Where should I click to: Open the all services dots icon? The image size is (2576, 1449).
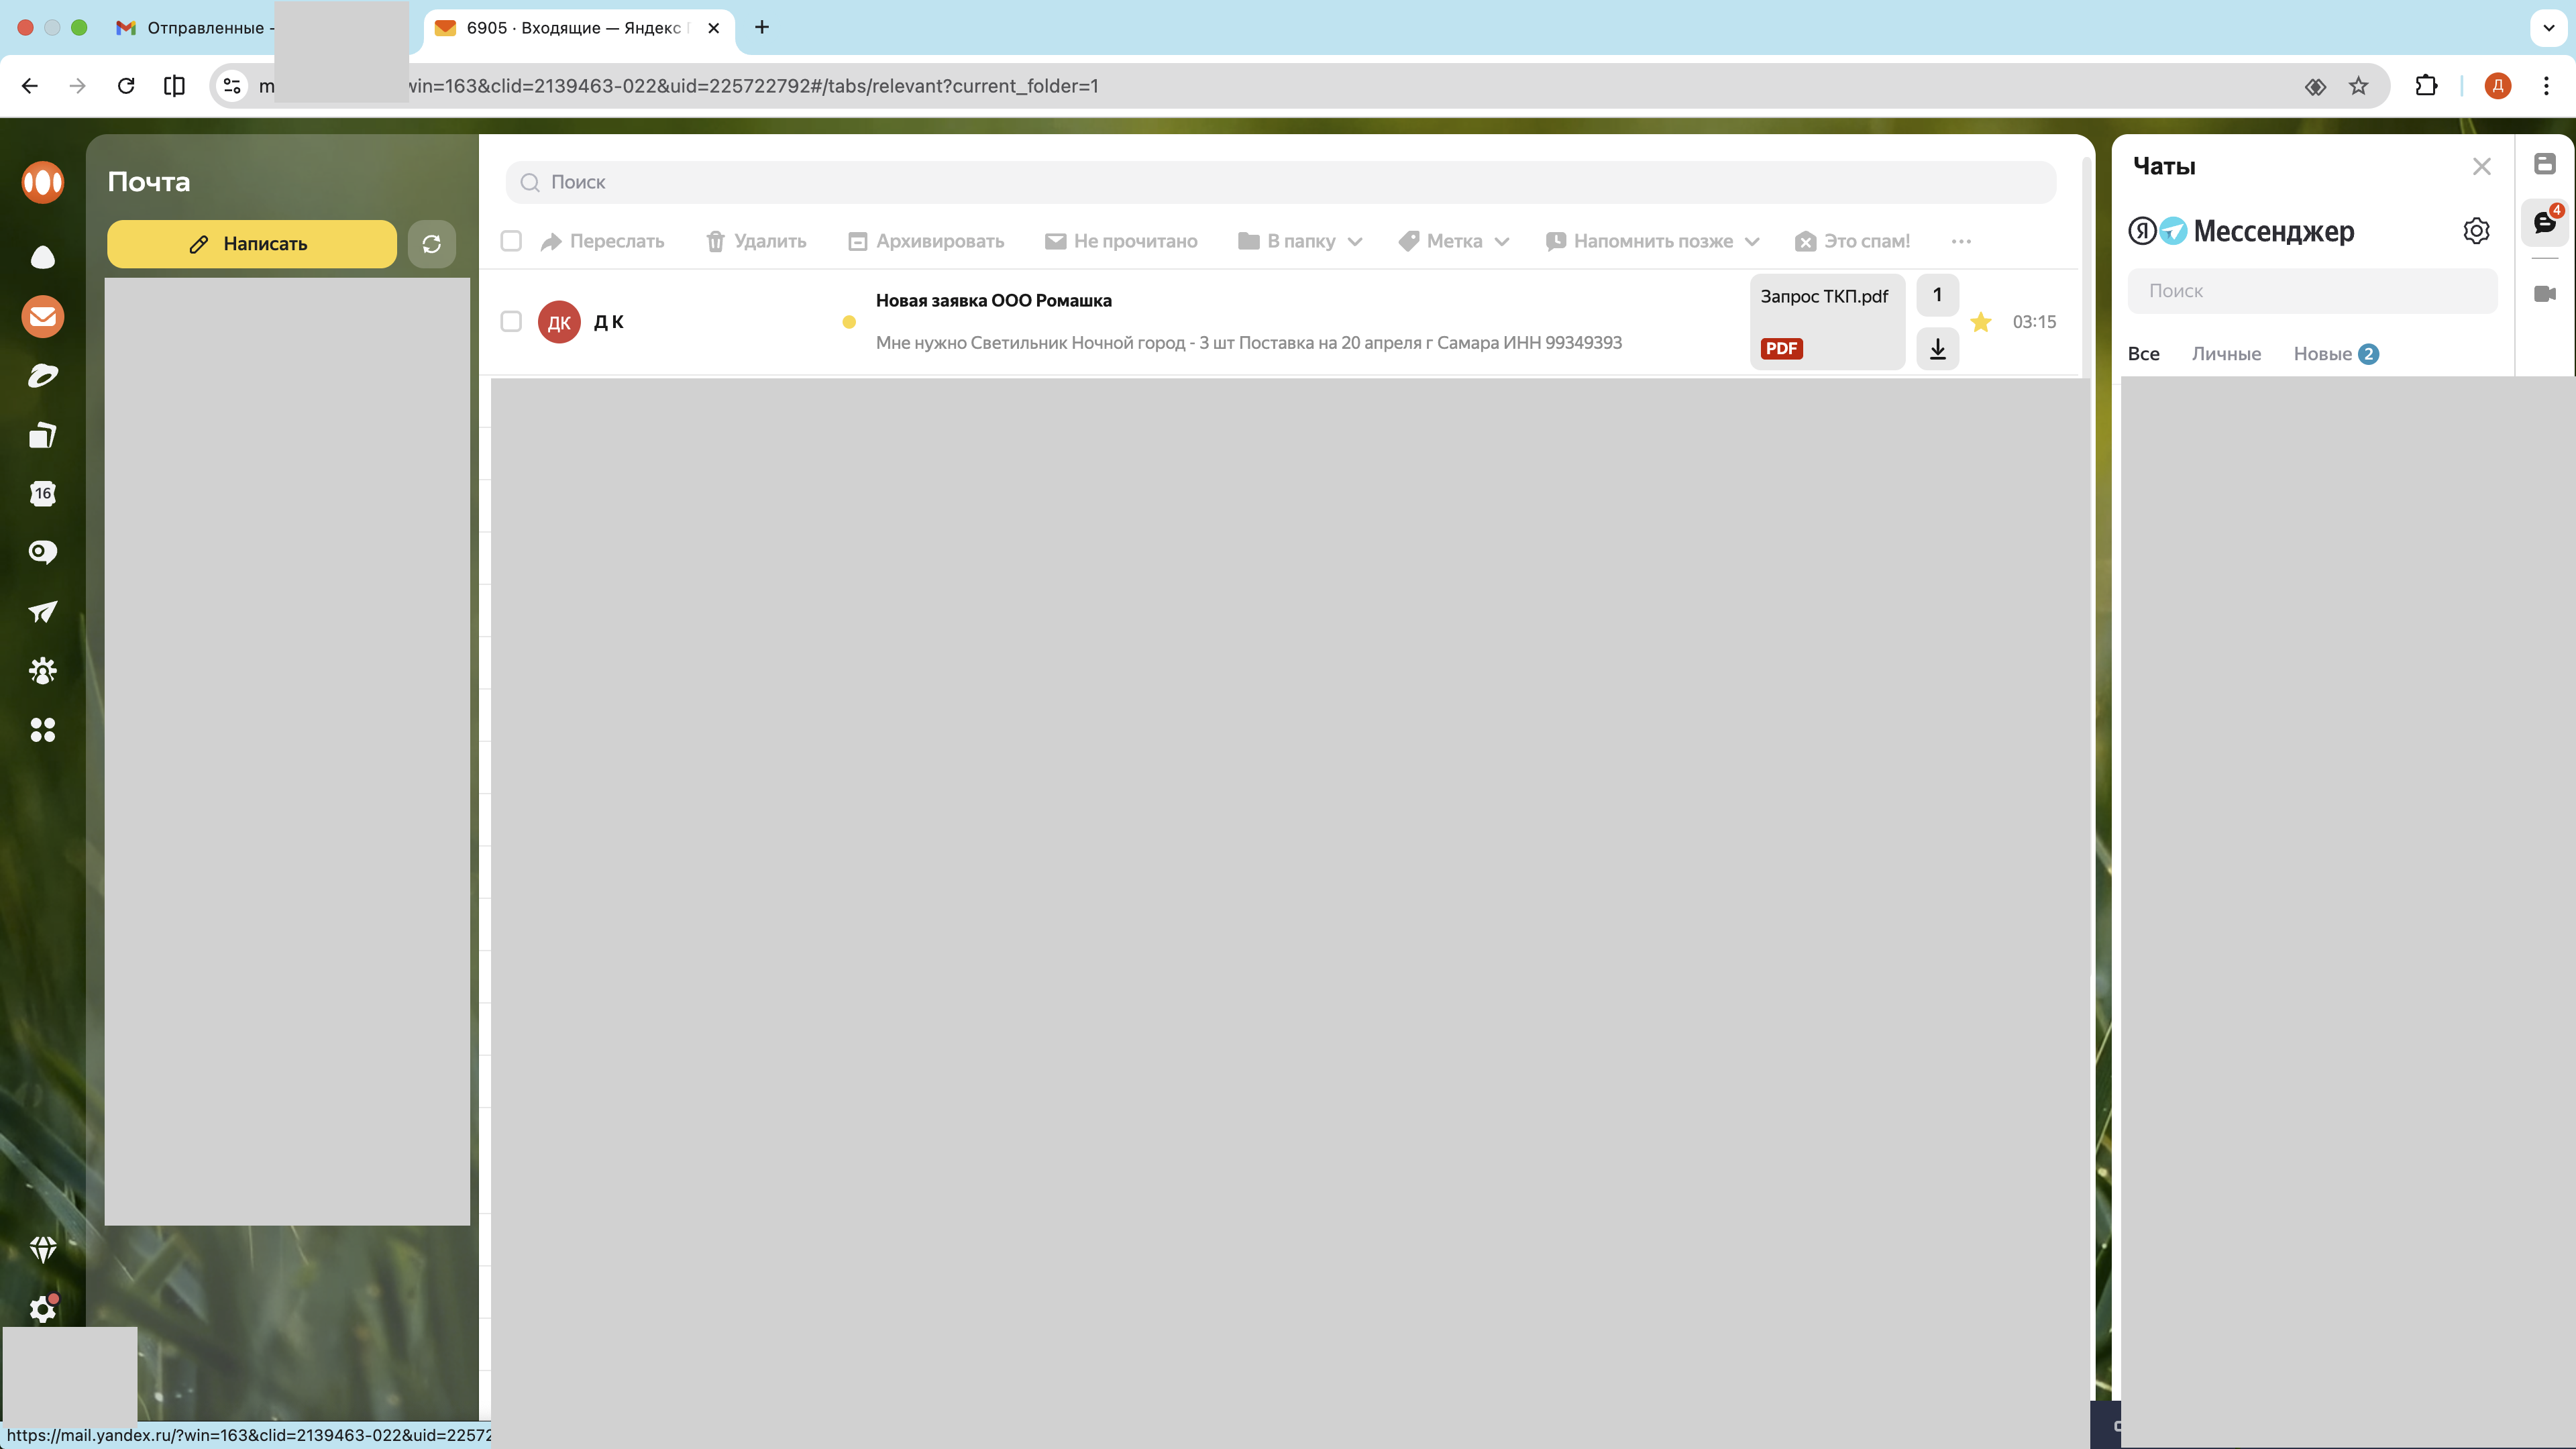[43, 730]
